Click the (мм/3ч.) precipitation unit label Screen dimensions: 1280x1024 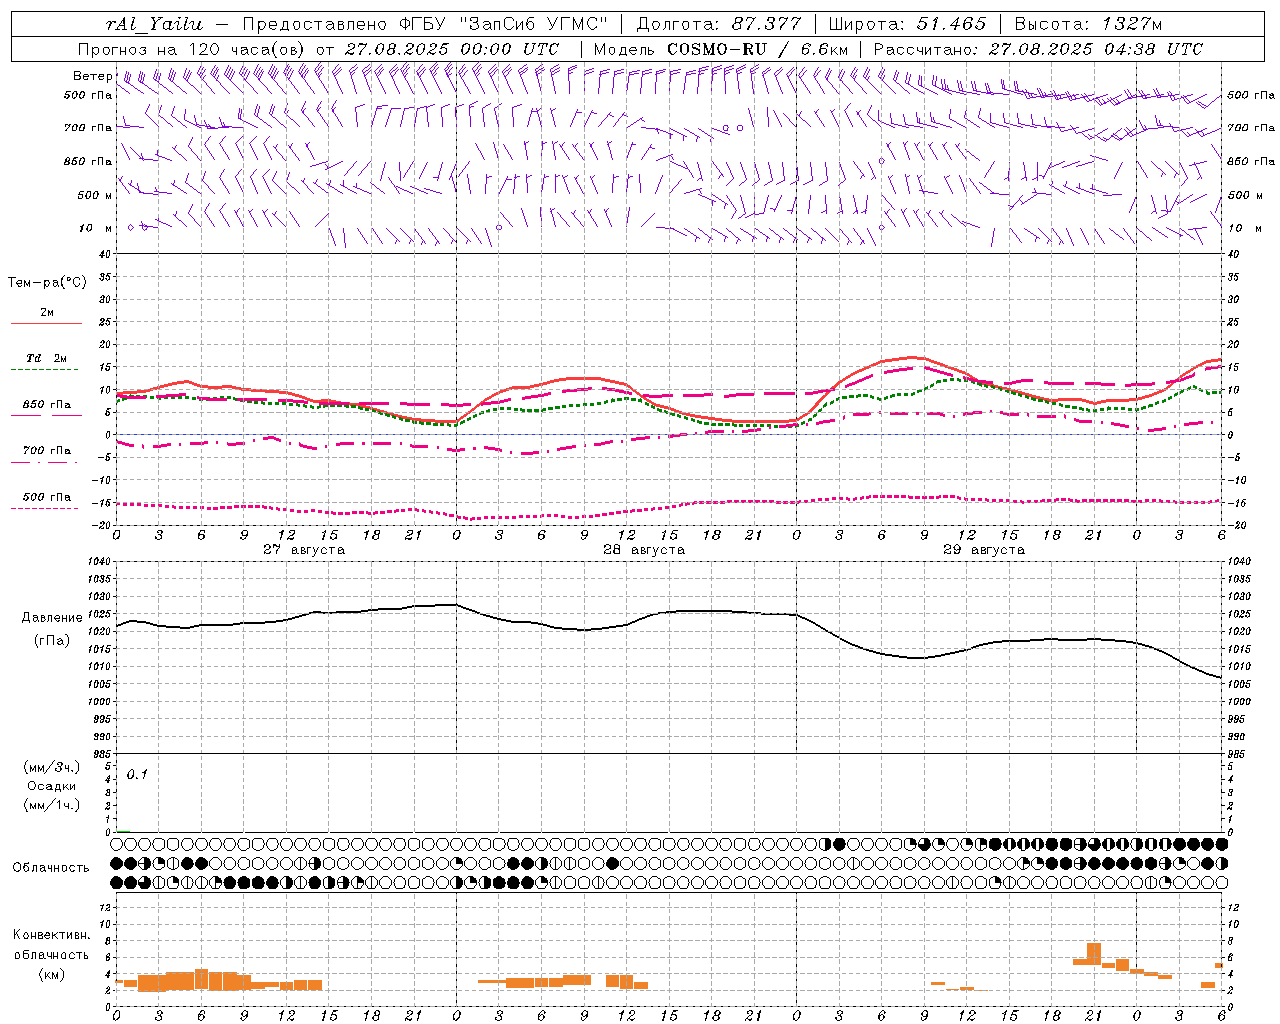click(52, 768)
